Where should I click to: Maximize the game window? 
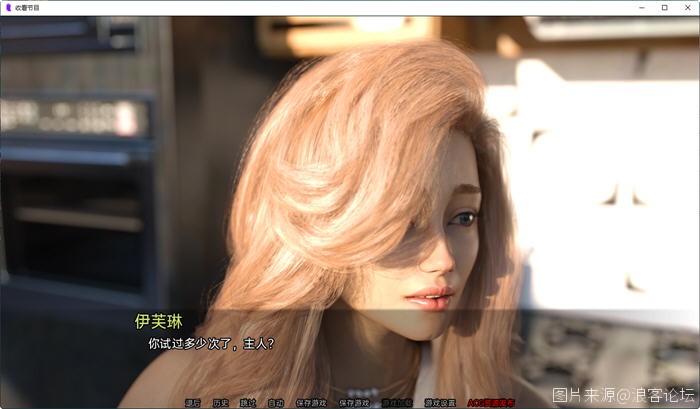pyautogui.click(x=664, y=7)
